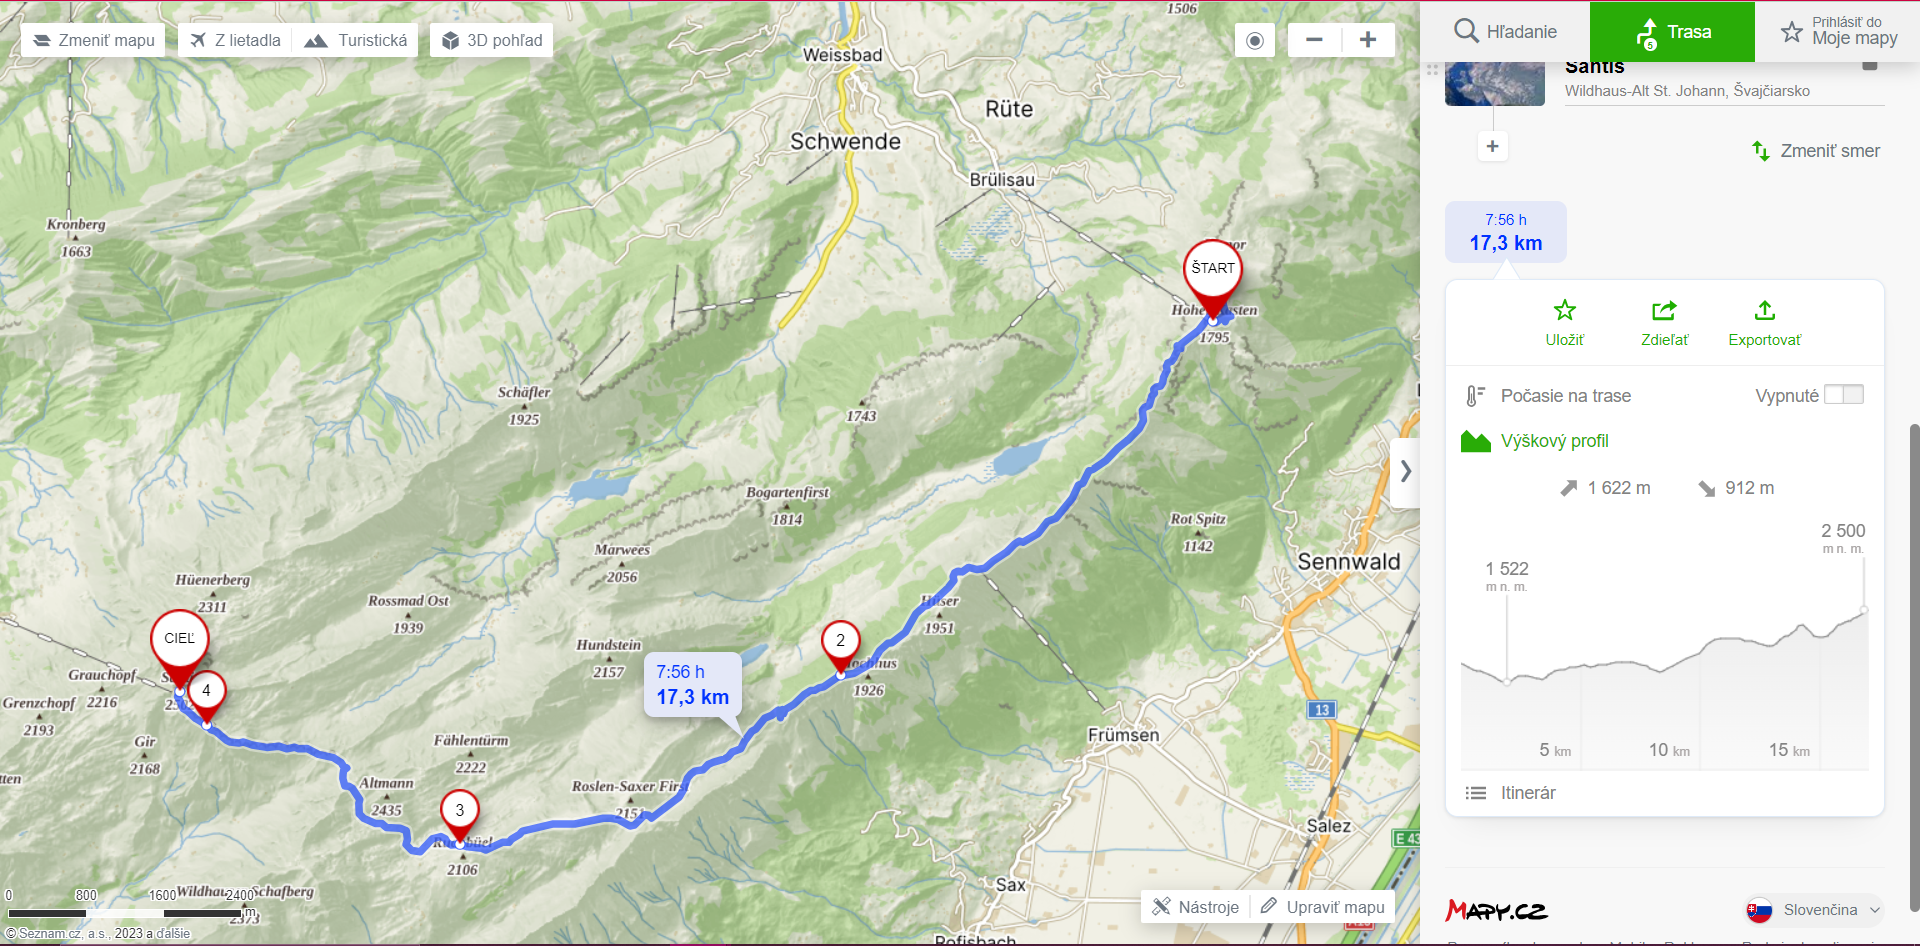Save route with Uložiť star icon

(x=1564, y=323)
